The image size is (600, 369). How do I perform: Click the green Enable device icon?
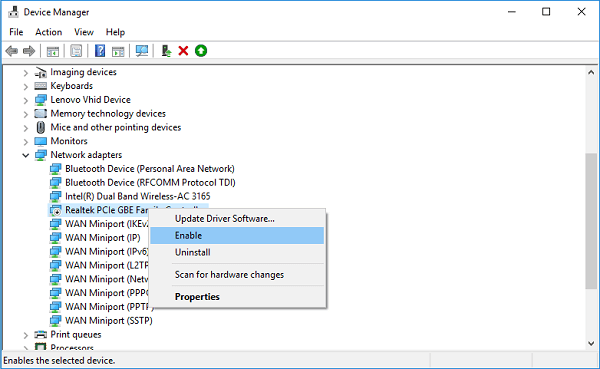click(x=201, y=51)
